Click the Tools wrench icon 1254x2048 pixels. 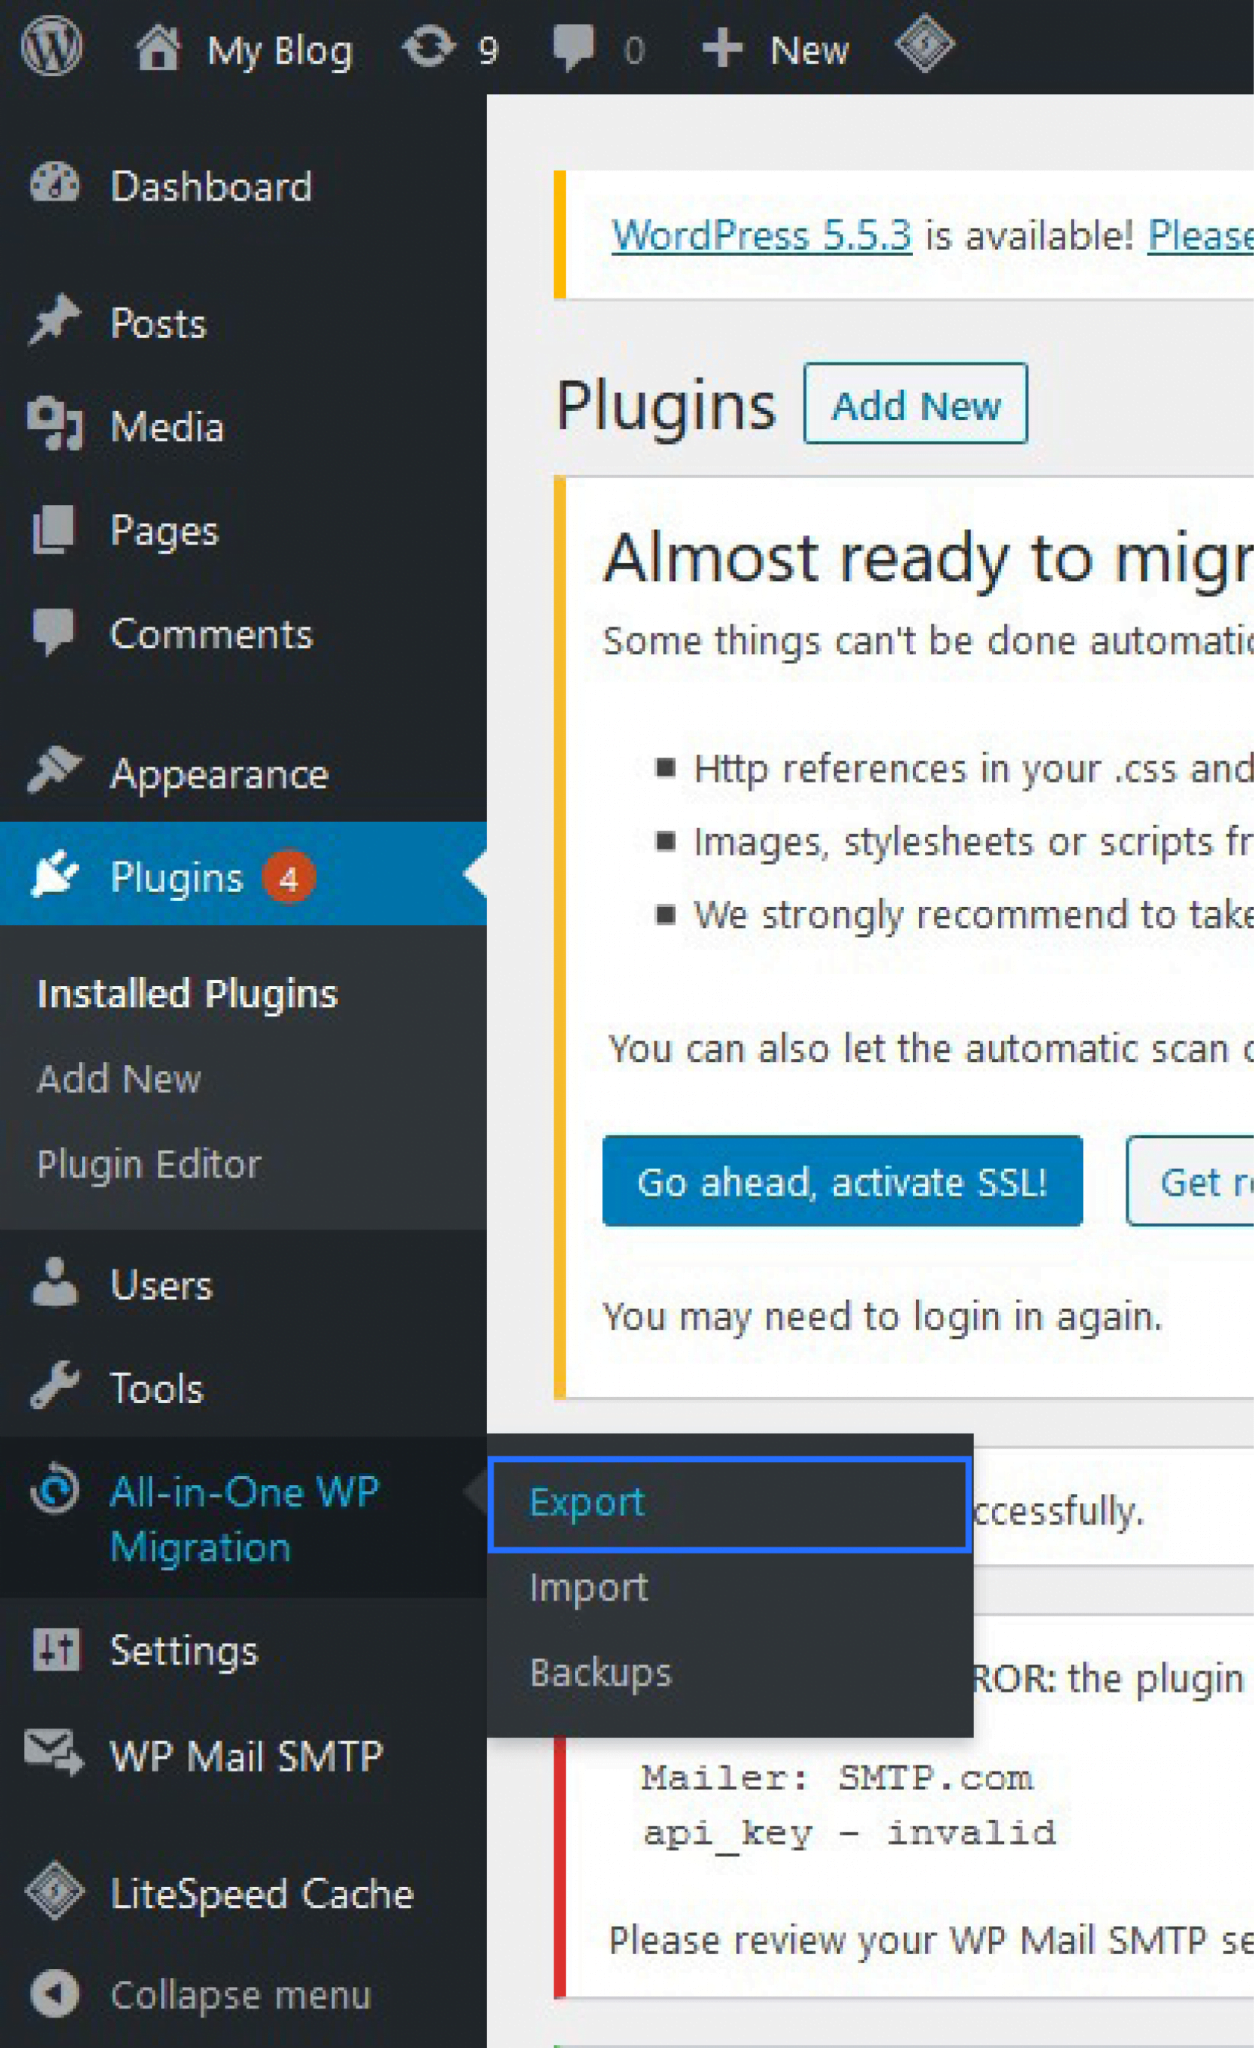point(54,1386)
